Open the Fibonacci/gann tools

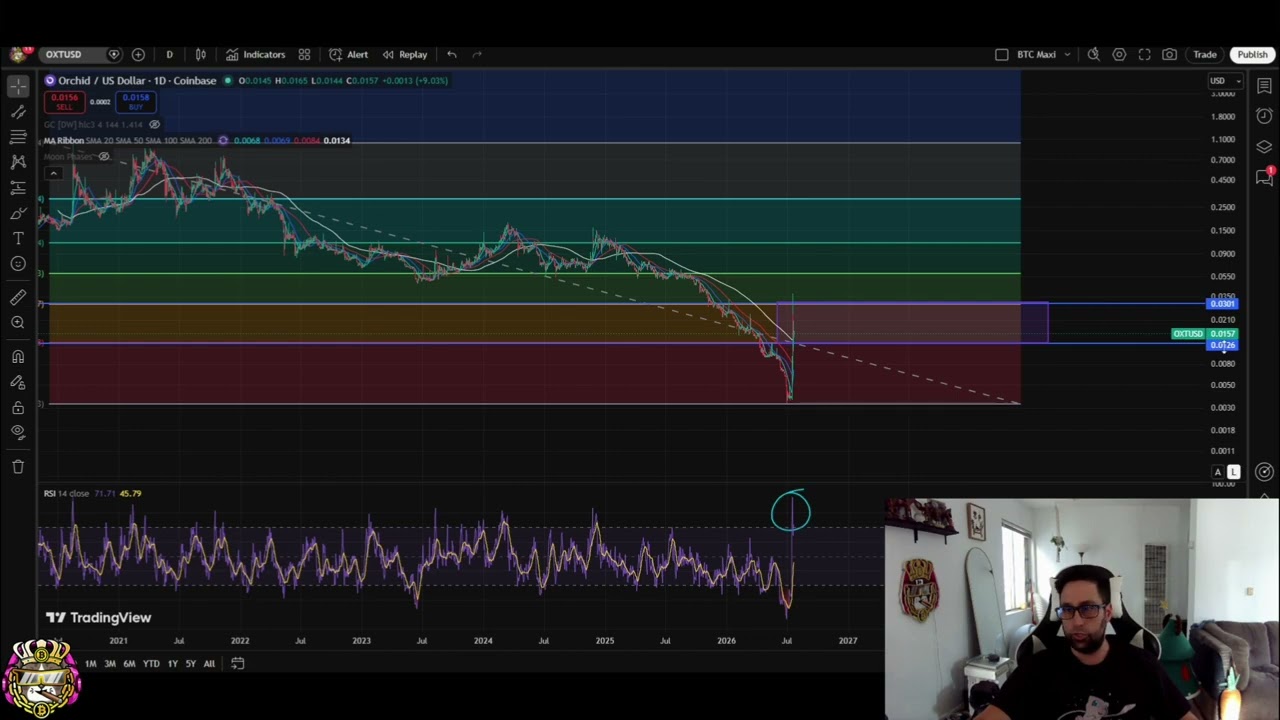click(18, 136)
